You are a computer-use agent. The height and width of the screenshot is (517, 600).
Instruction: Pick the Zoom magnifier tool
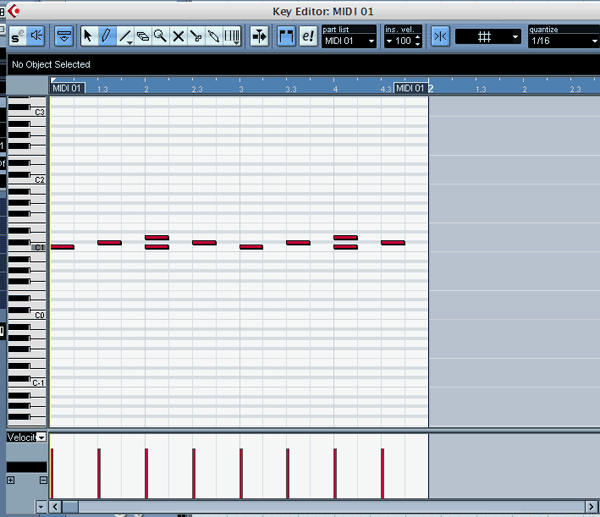tap(160, 36)
